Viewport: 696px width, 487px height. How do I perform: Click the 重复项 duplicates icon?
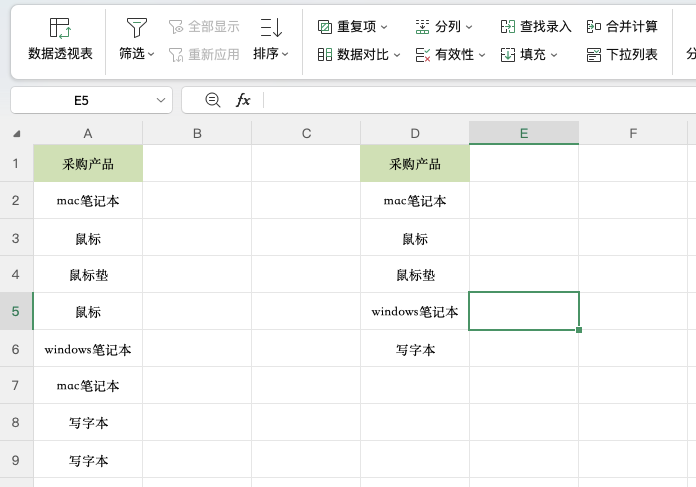click(x=324, y=27)
